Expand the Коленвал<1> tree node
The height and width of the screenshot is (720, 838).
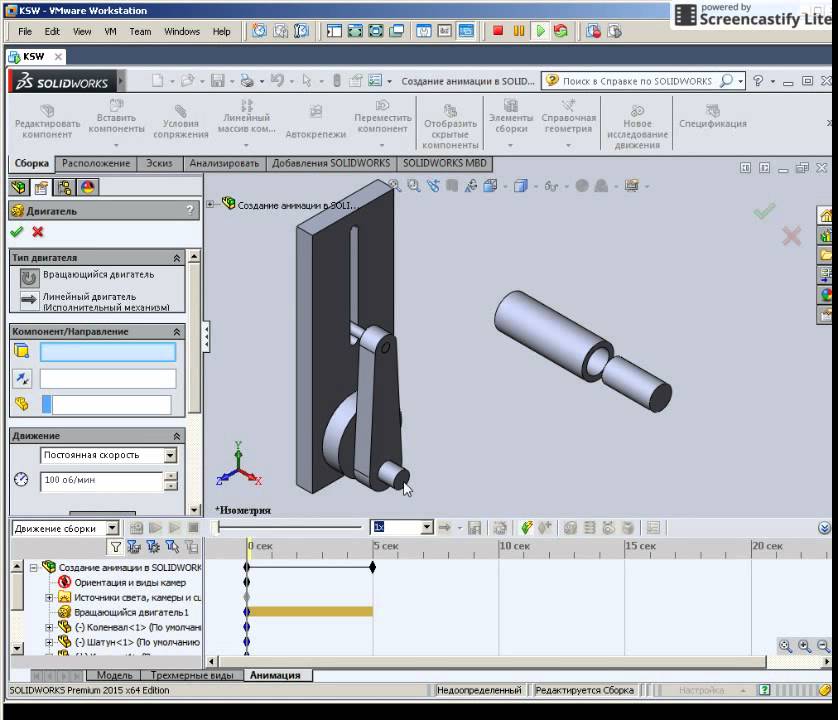tap(49, 628)
